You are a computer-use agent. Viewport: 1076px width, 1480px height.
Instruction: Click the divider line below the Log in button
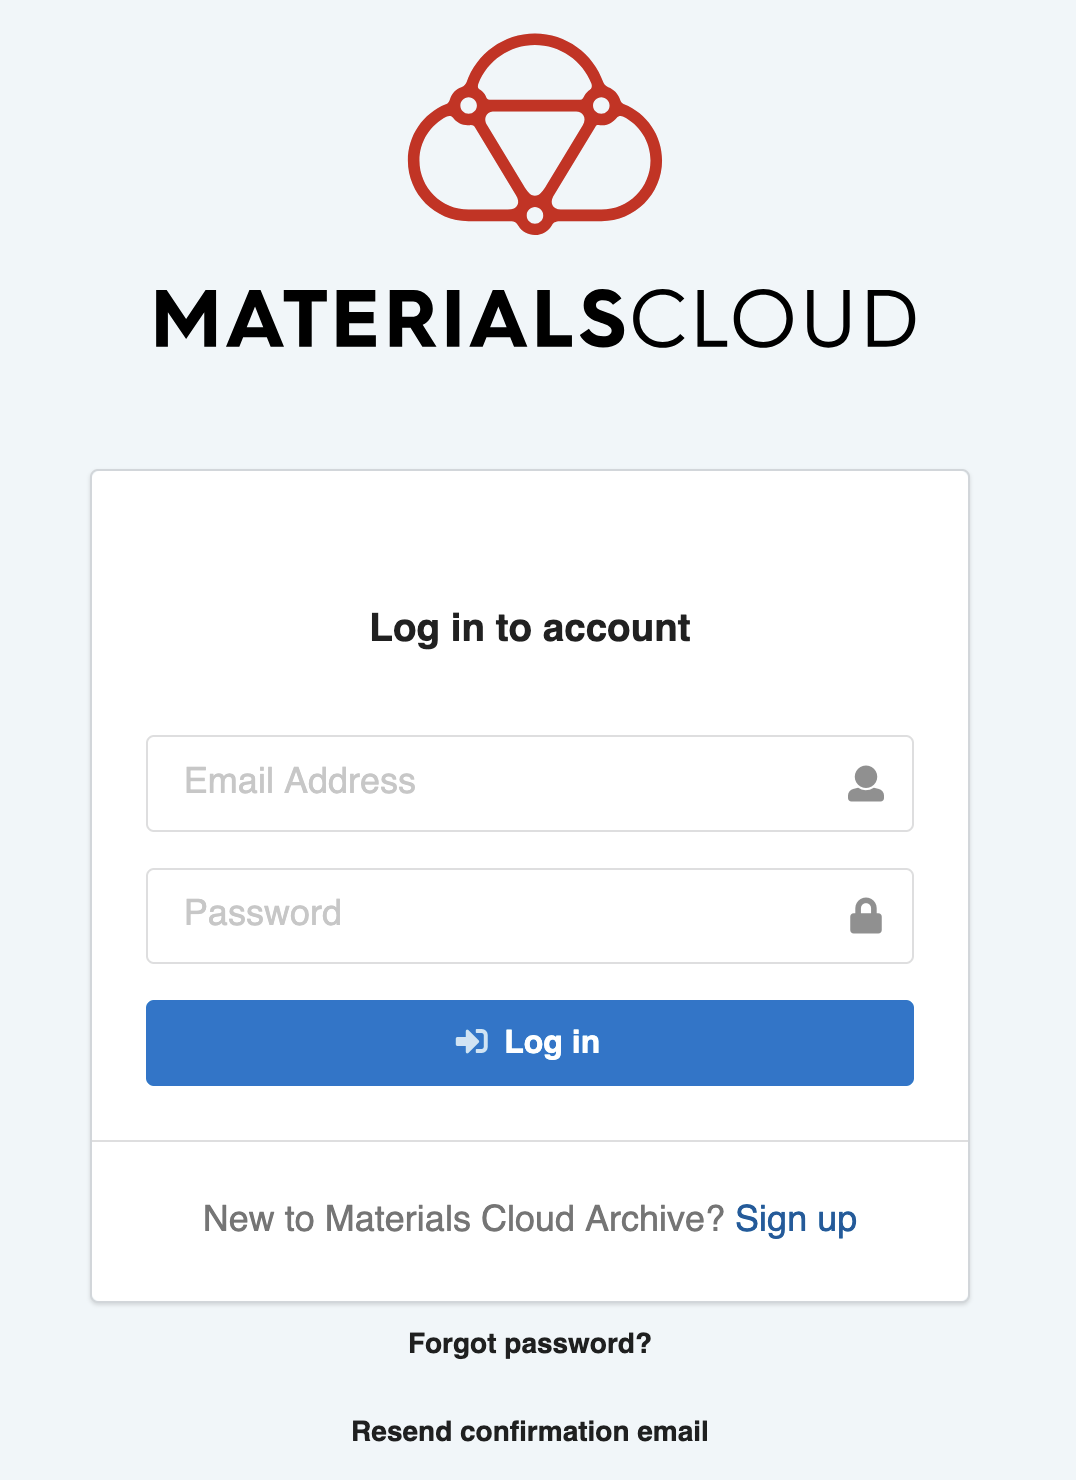tap(530, 1141)
